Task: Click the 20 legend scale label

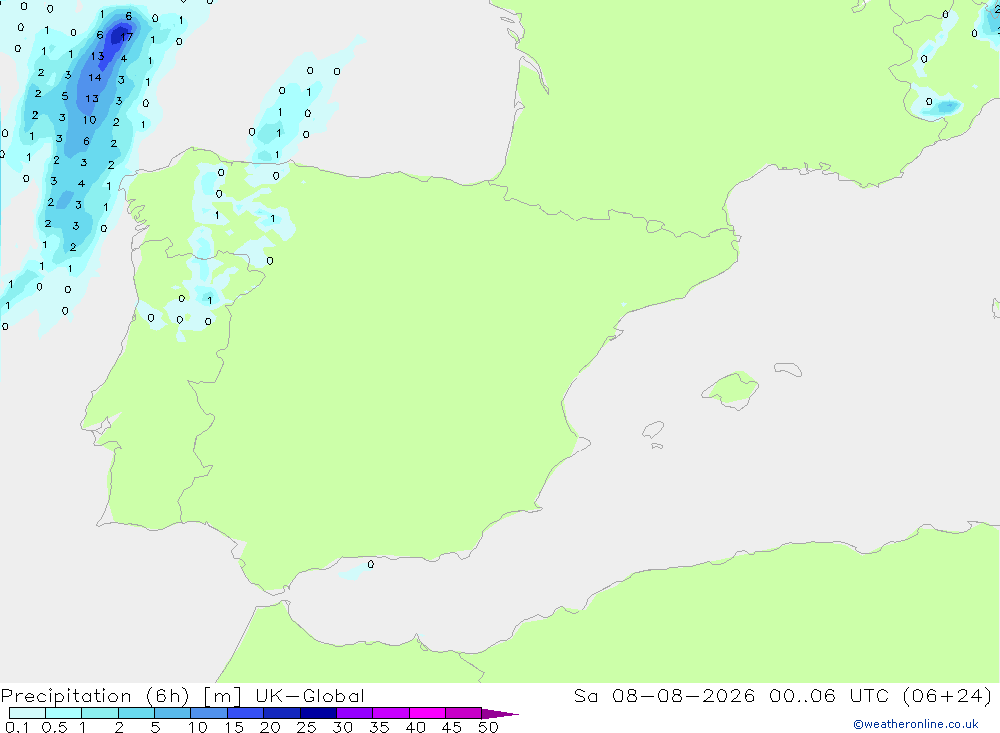Action: [270, 727]
